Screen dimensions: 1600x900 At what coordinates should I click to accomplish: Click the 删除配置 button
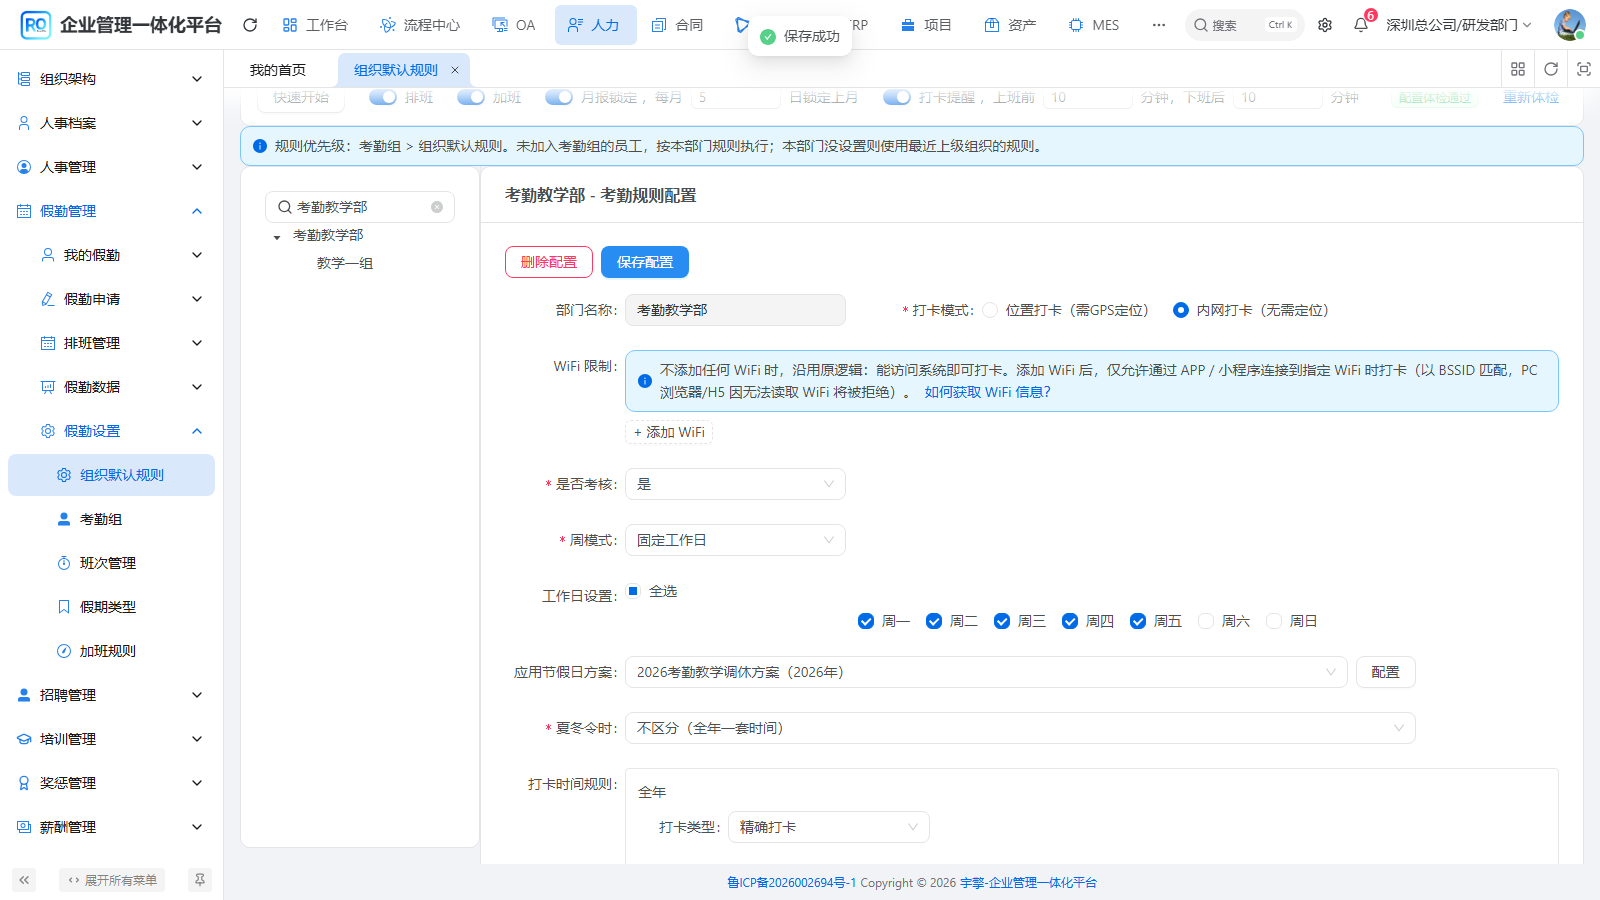click(549, 262)
